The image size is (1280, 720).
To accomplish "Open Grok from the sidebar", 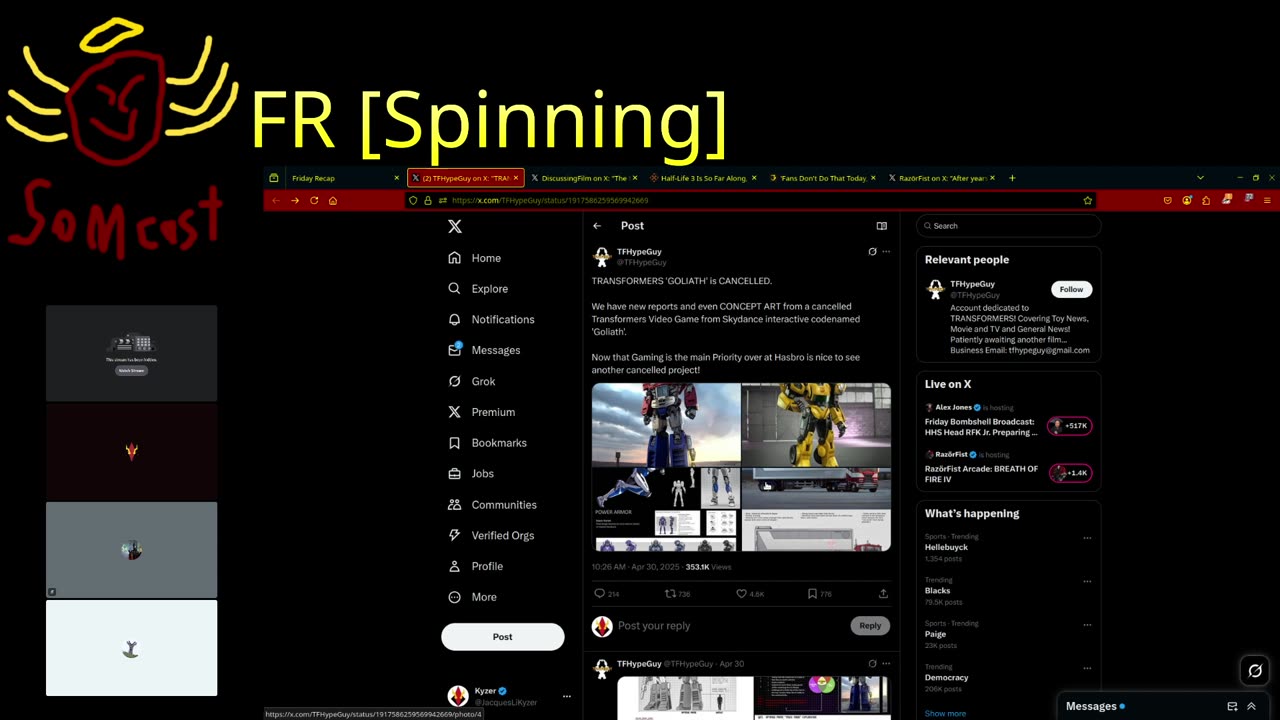I will pos(471,381).
